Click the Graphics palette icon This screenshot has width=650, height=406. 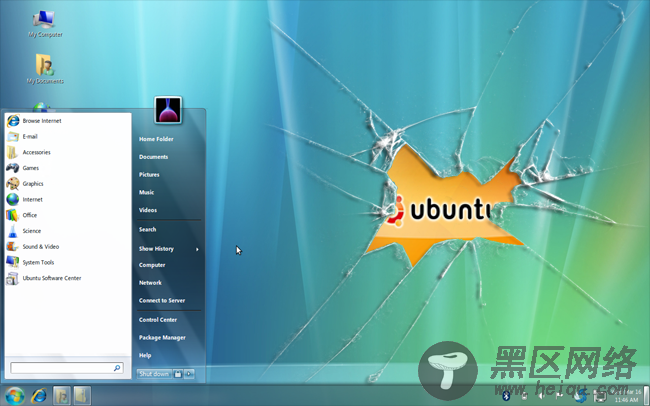(x=12, y=184)
